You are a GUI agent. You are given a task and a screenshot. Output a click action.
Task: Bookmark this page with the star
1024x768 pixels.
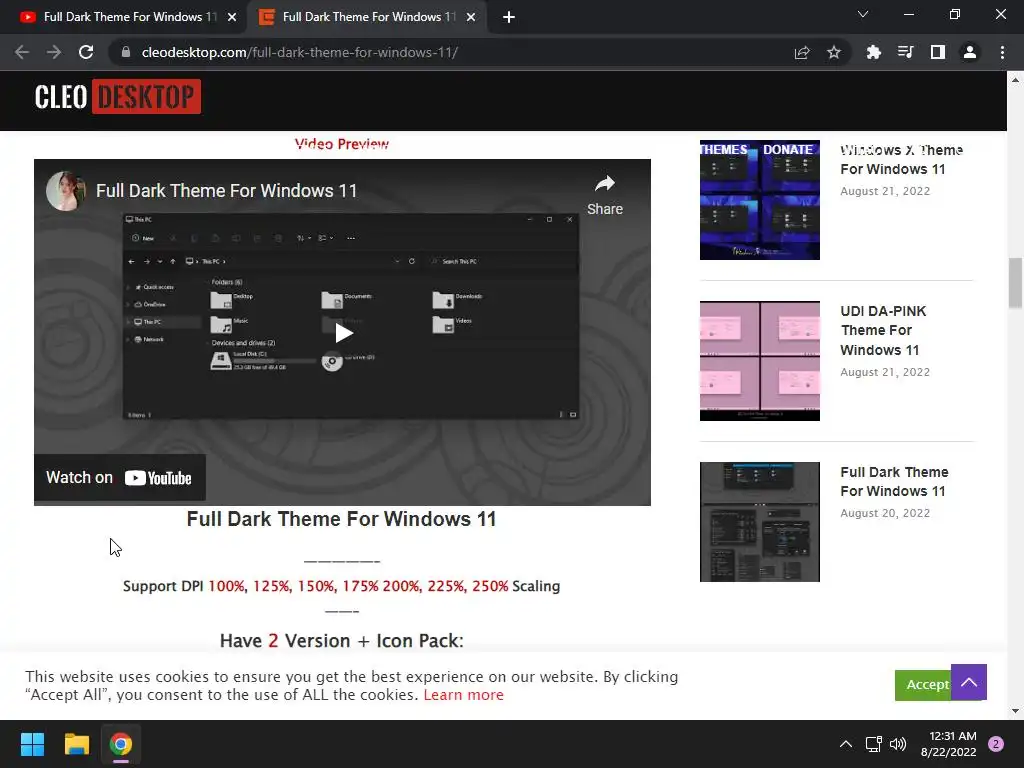(x=834, y=52)
